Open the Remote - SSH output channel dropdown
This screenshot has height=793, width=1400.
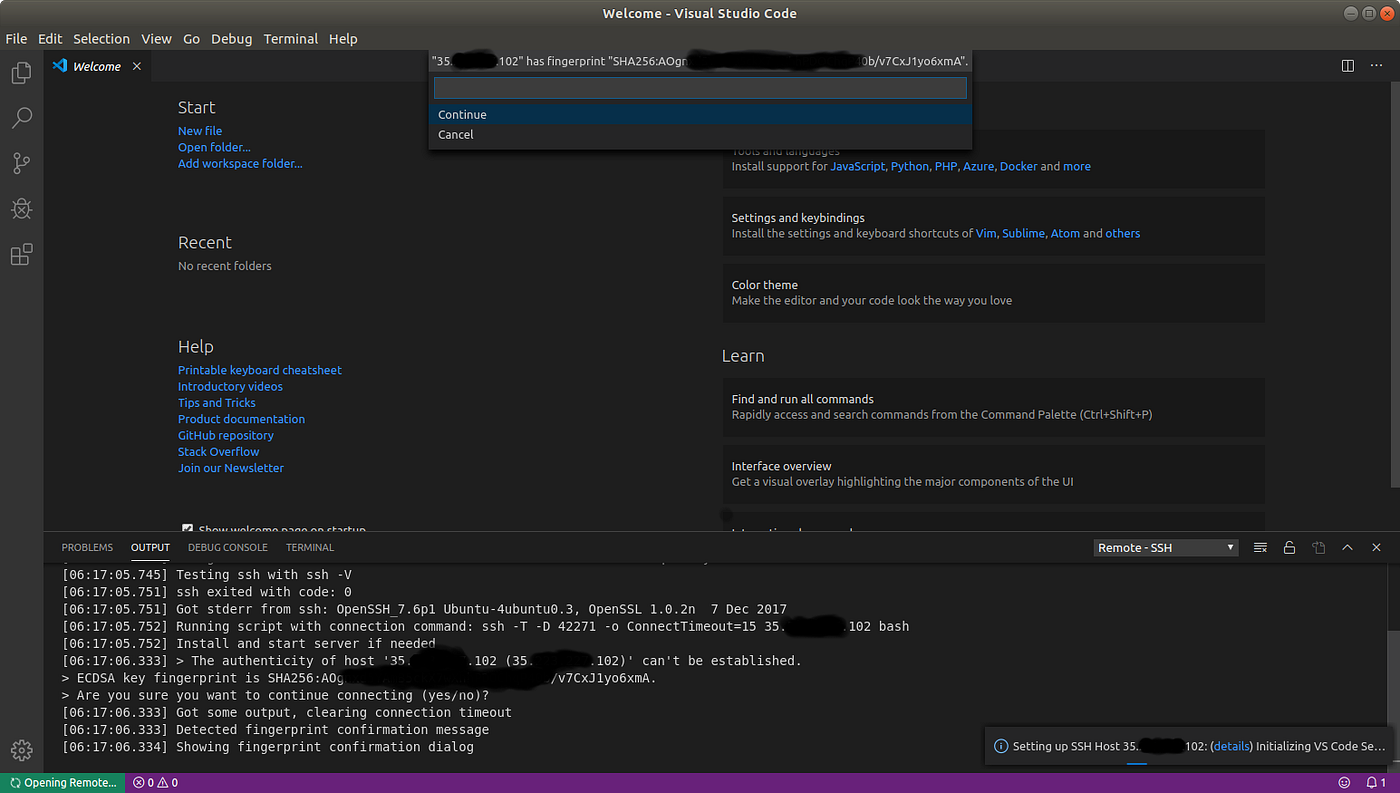[x=1165, y=547]
